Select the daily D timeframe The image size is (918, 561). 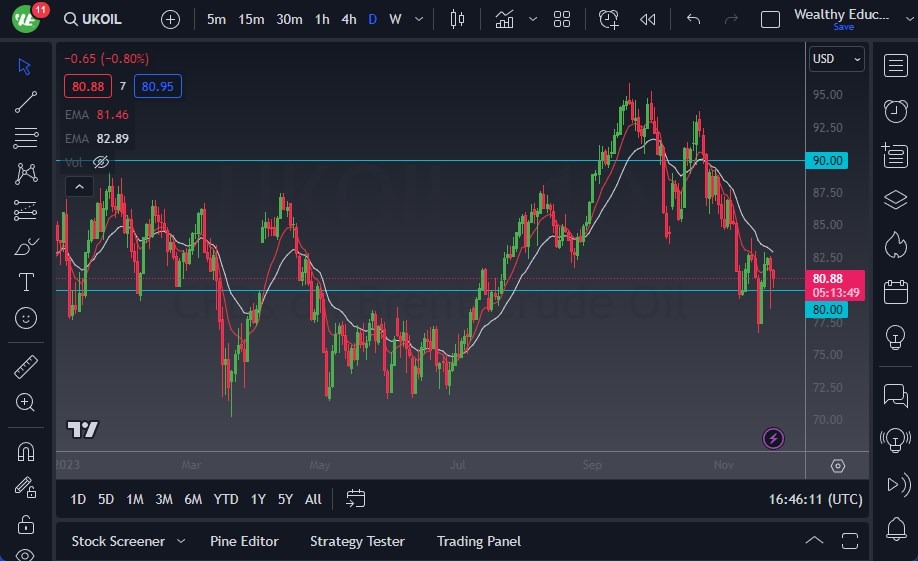coord(372,19)
